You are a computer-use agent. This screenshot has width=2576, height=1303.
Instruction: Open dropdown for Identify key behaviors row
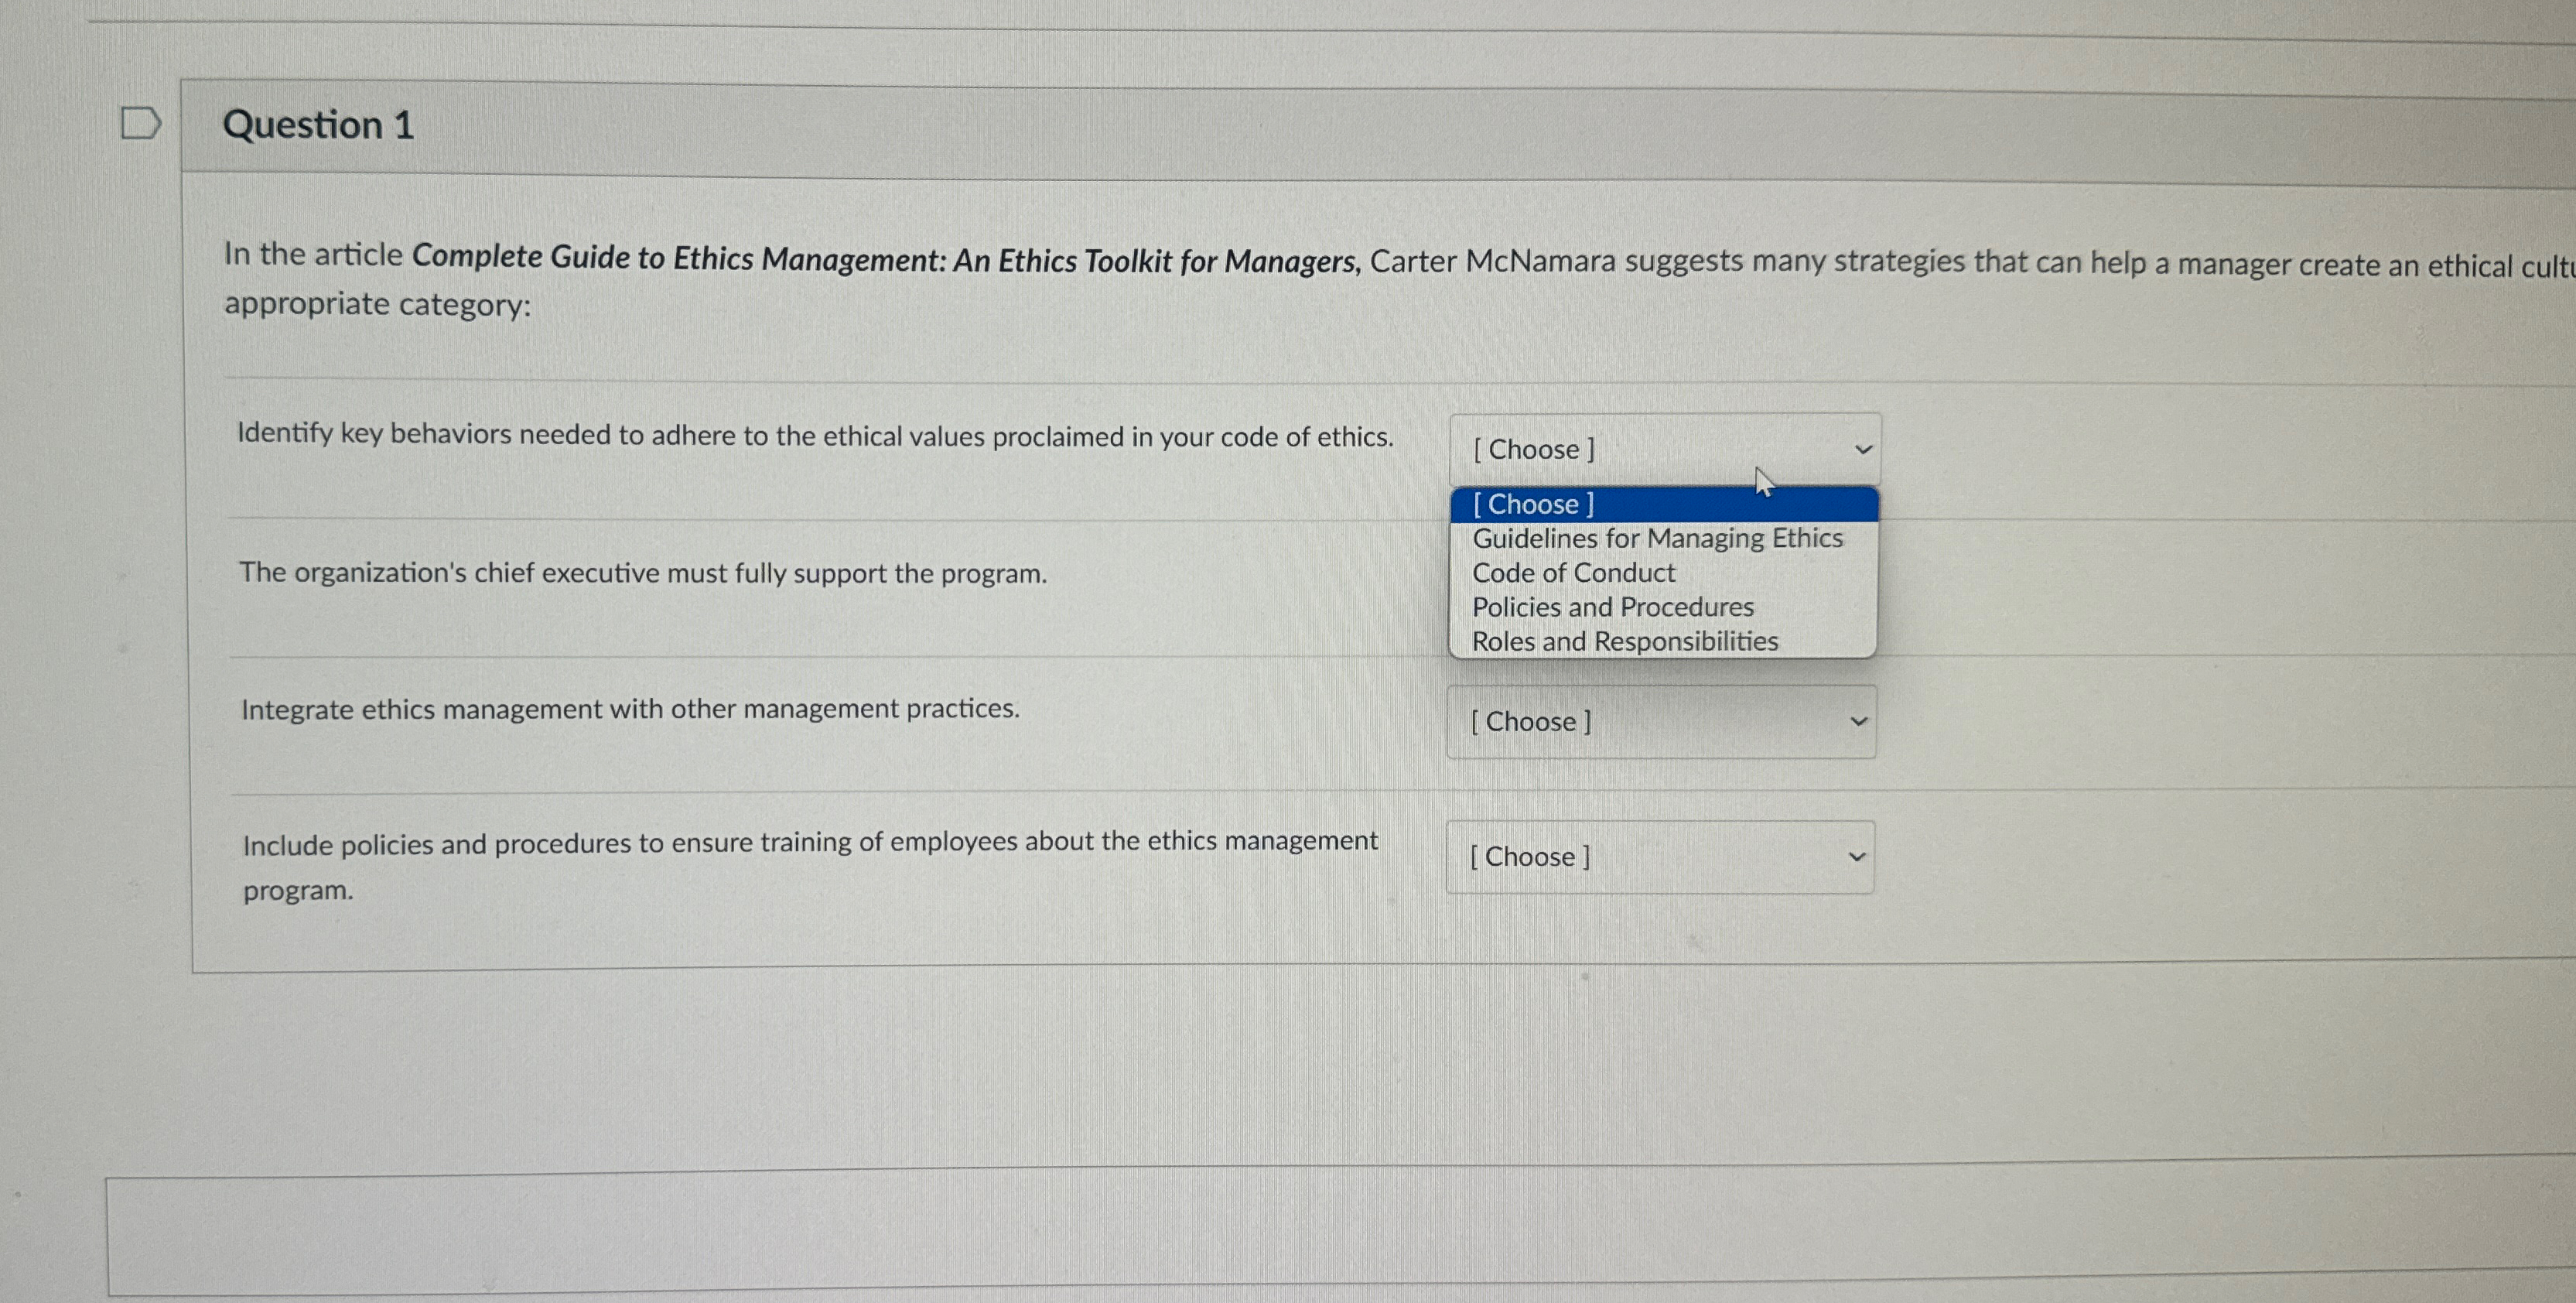[1663, 449]
